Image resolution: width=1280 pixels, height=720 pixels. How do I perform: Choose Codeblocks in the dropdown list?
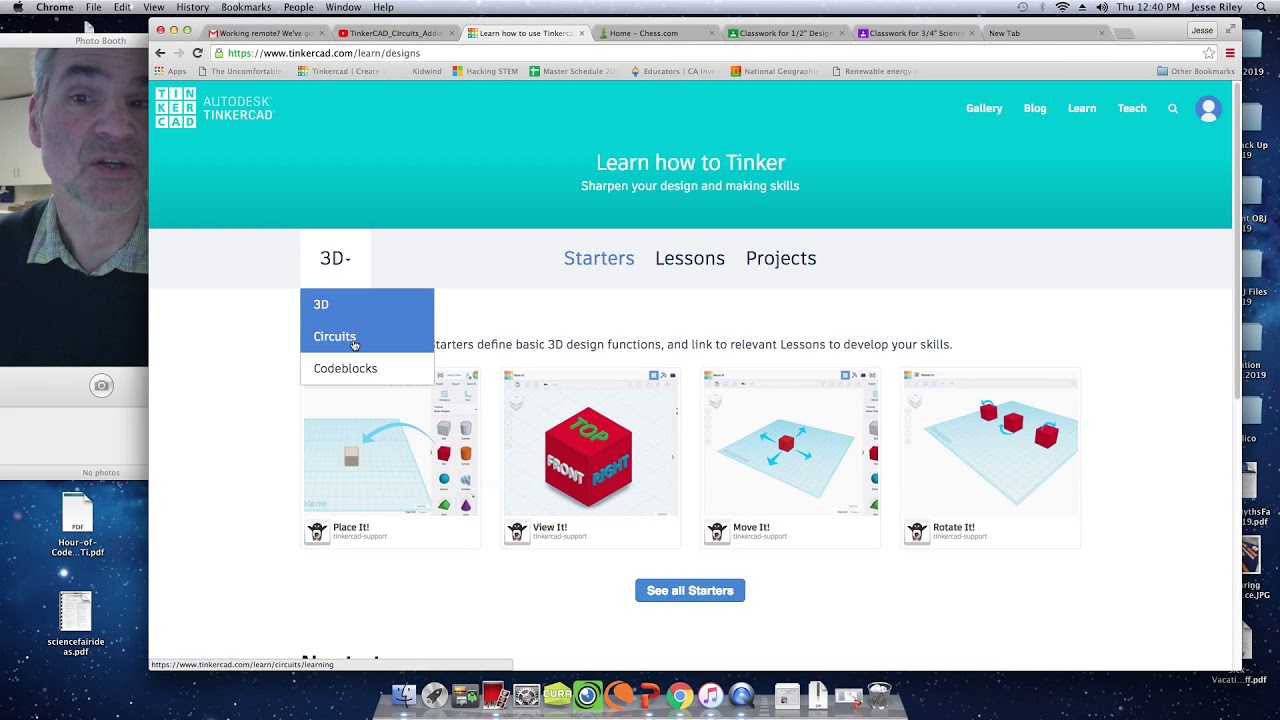point(367,368)
